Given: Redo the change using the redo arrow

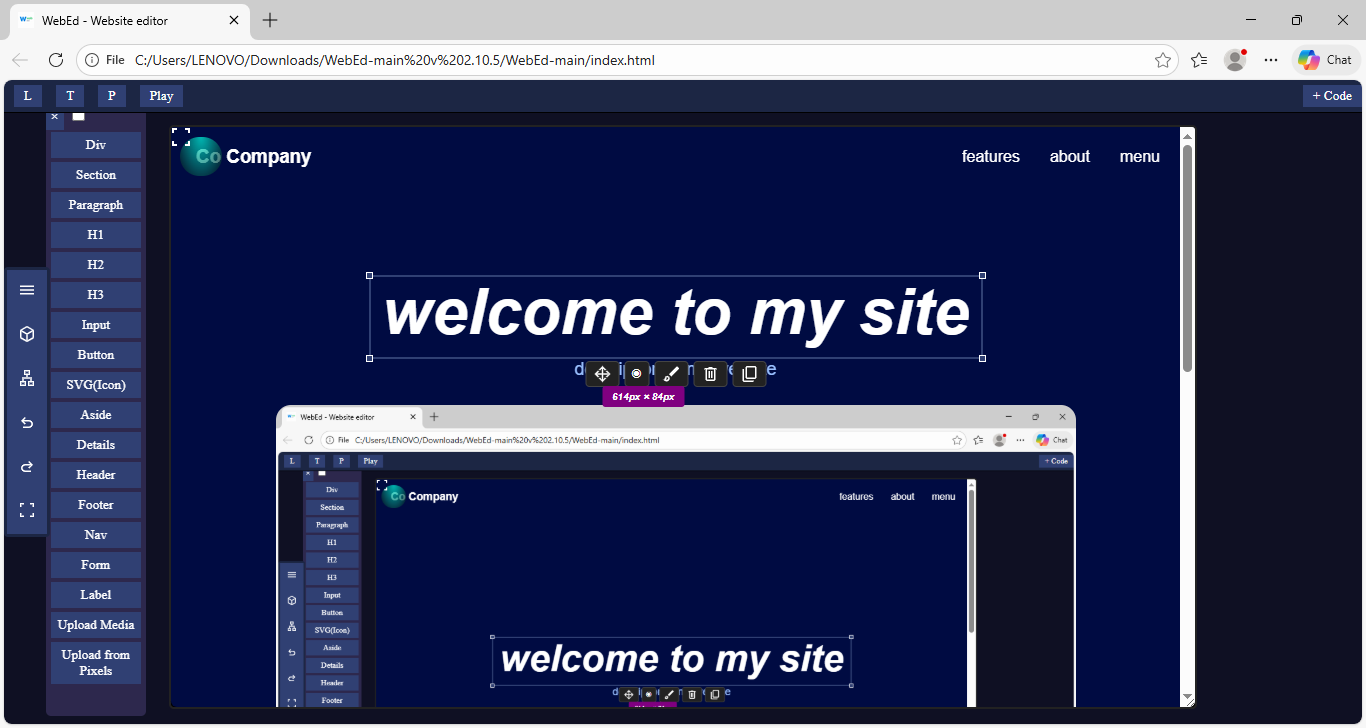Looking at the screenshot, I should tap(27, 466).
